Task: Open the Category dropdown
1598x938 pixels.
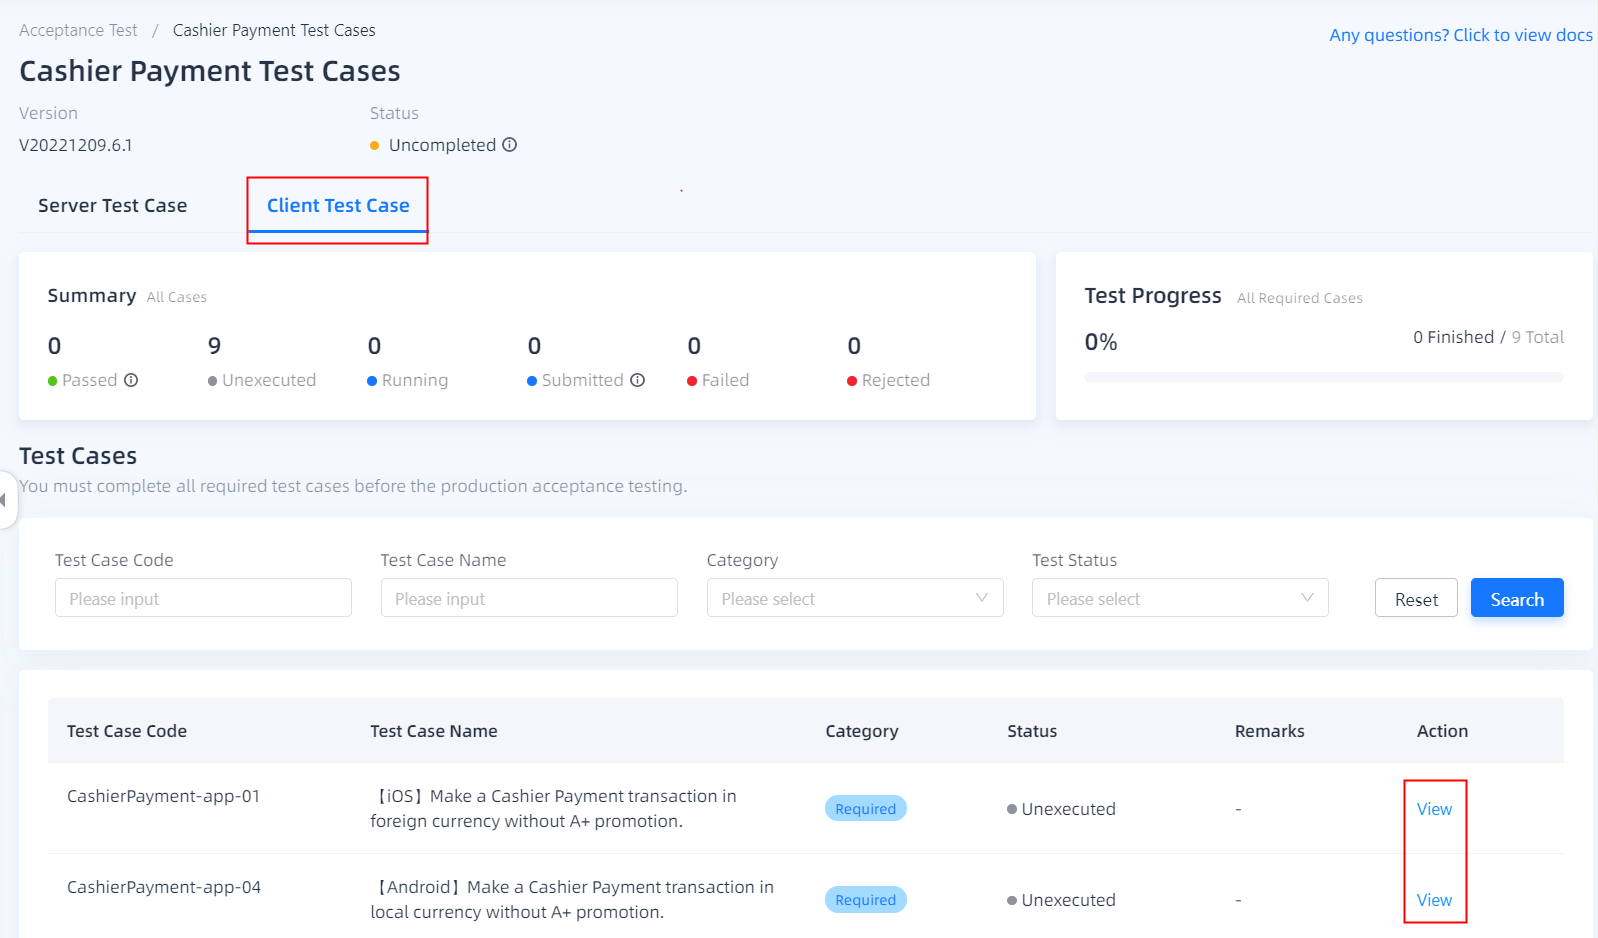Action: [x=854, y=598]
